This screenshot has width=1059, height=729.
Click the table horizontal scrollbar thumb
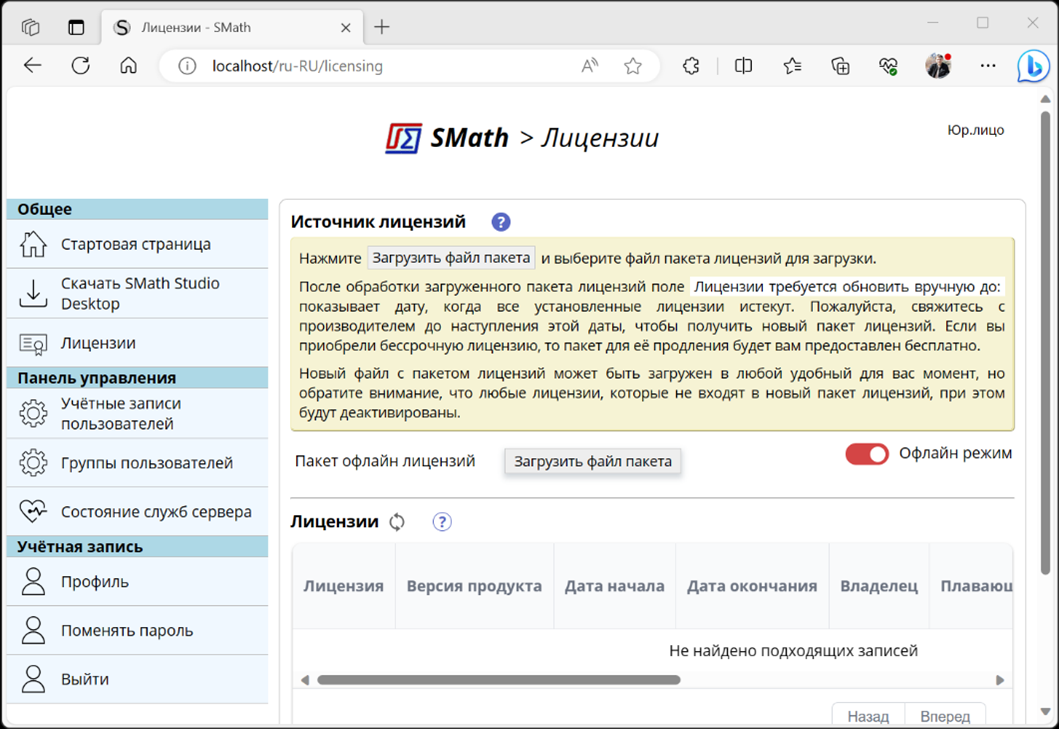coord(498,680)
